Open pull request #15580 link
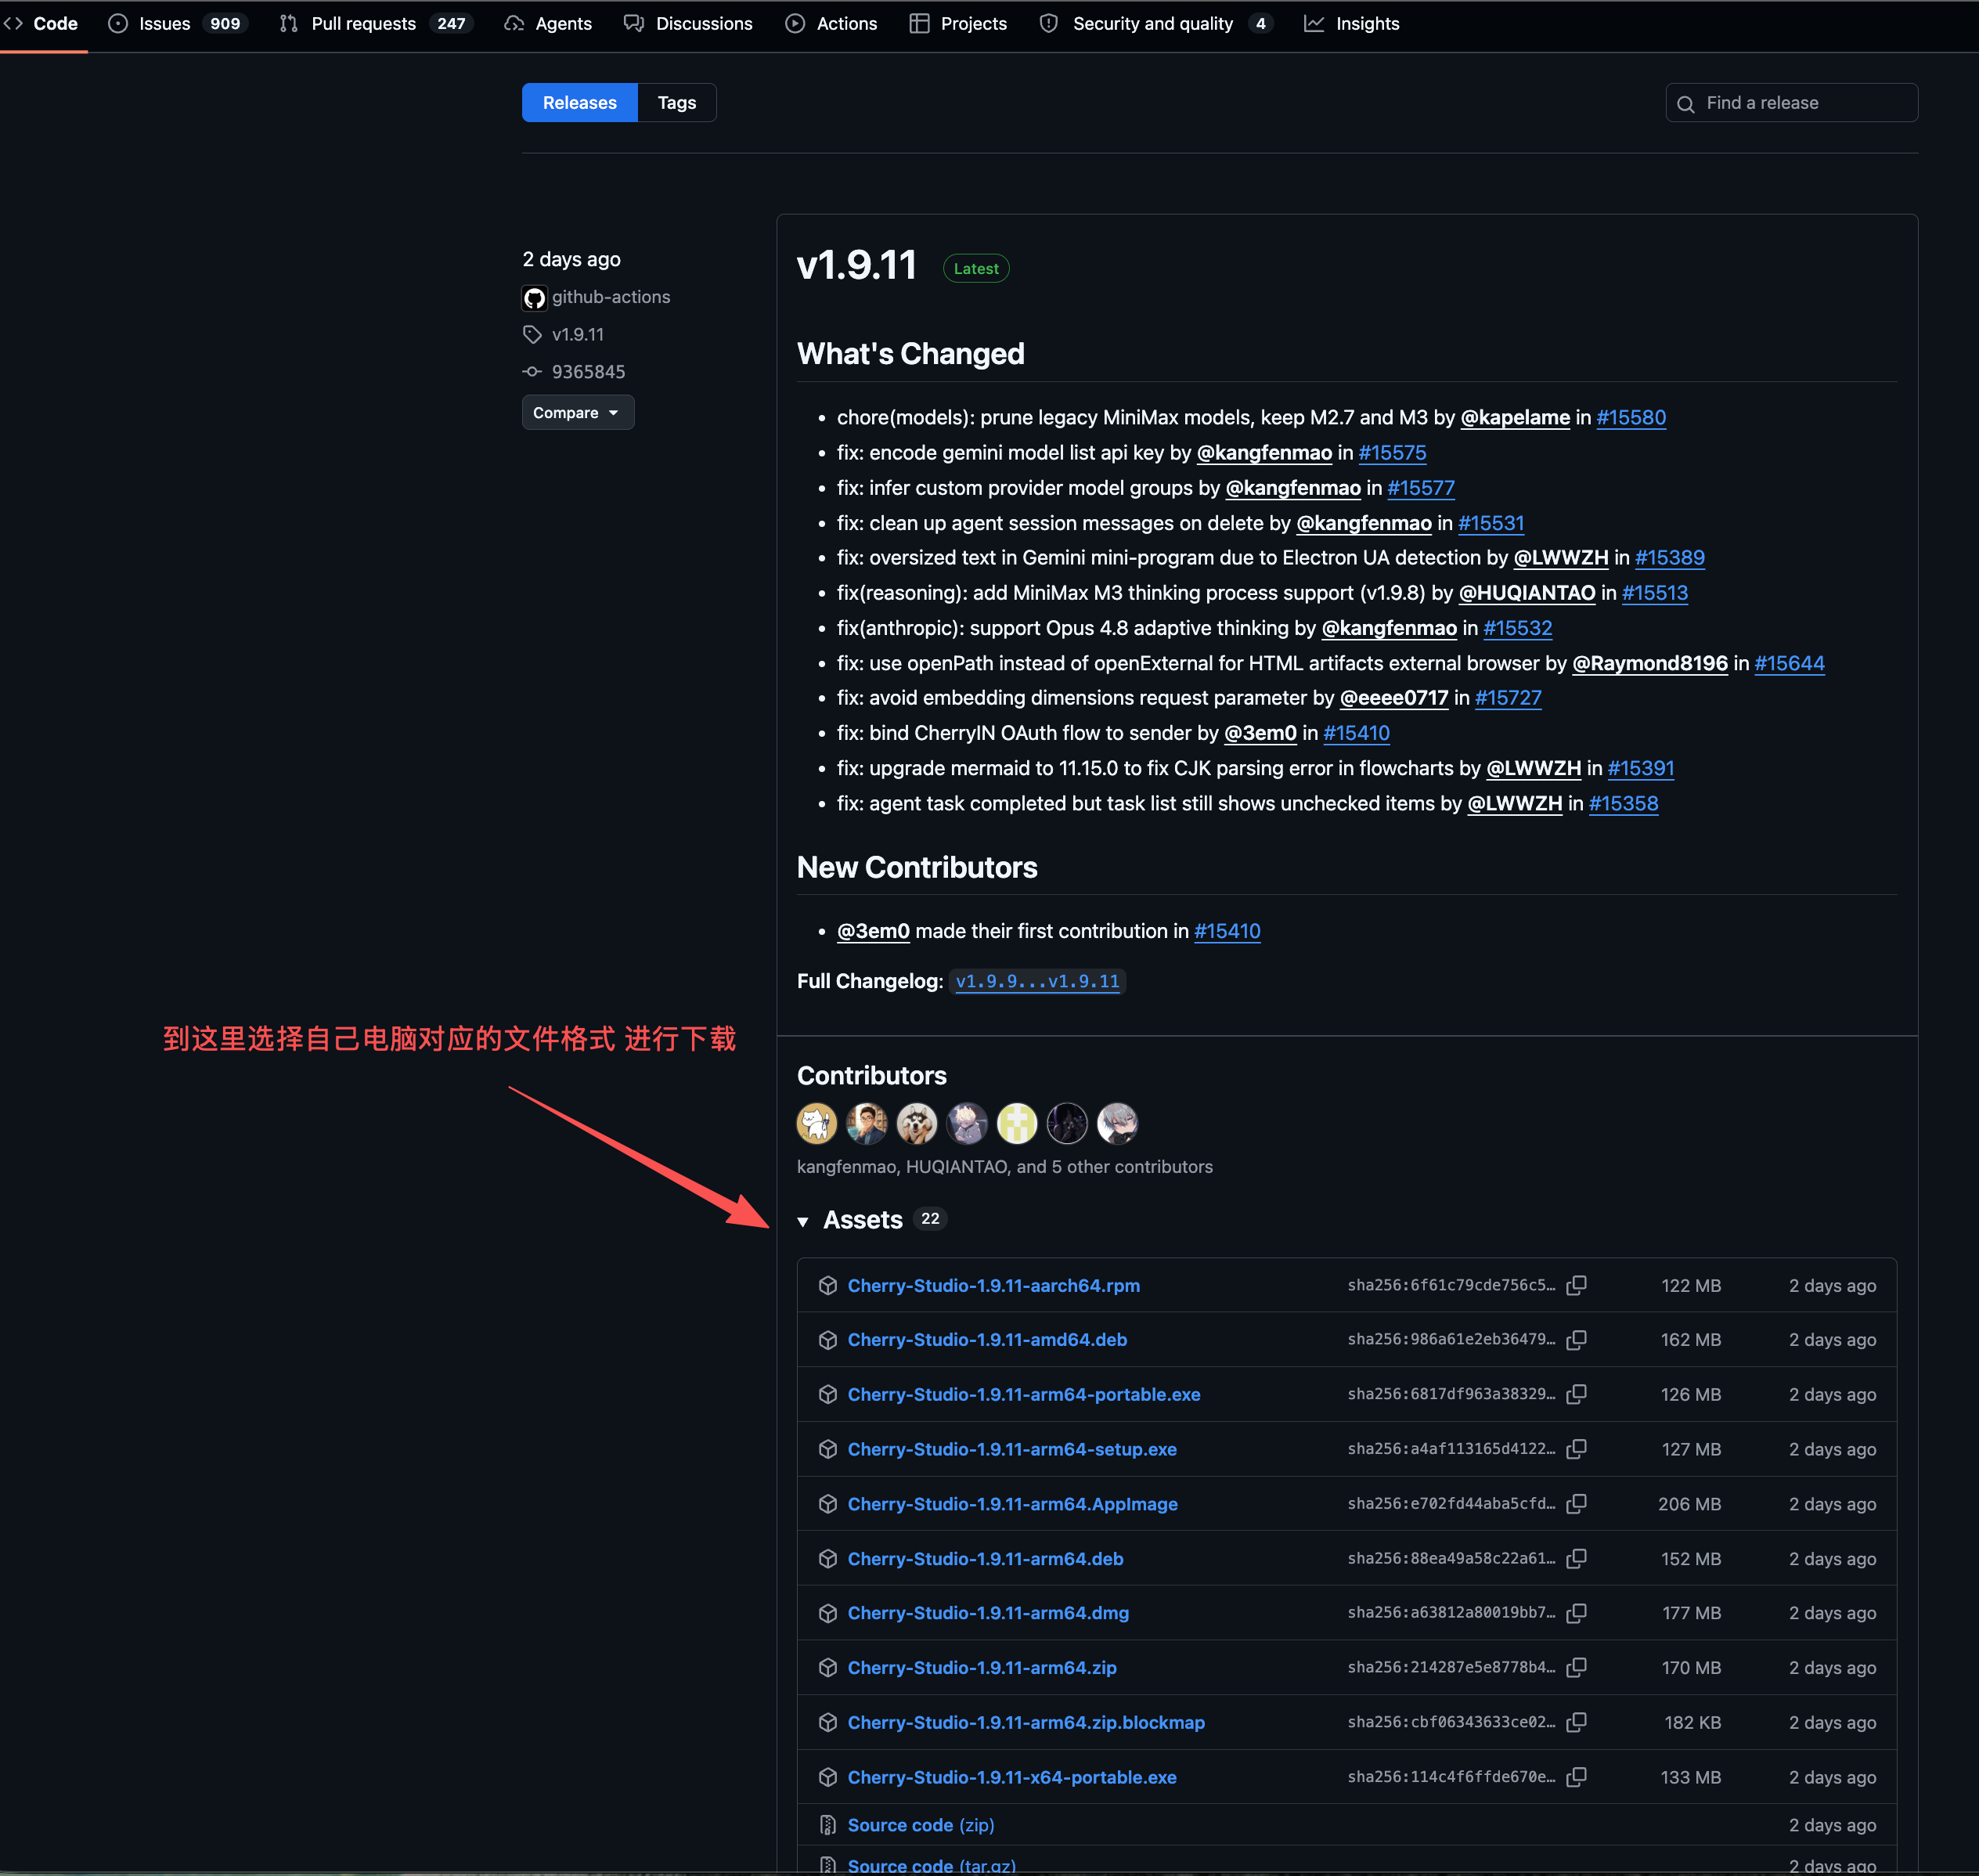The width and height of the screenshot is (1979, 1876). [1631, 418]
